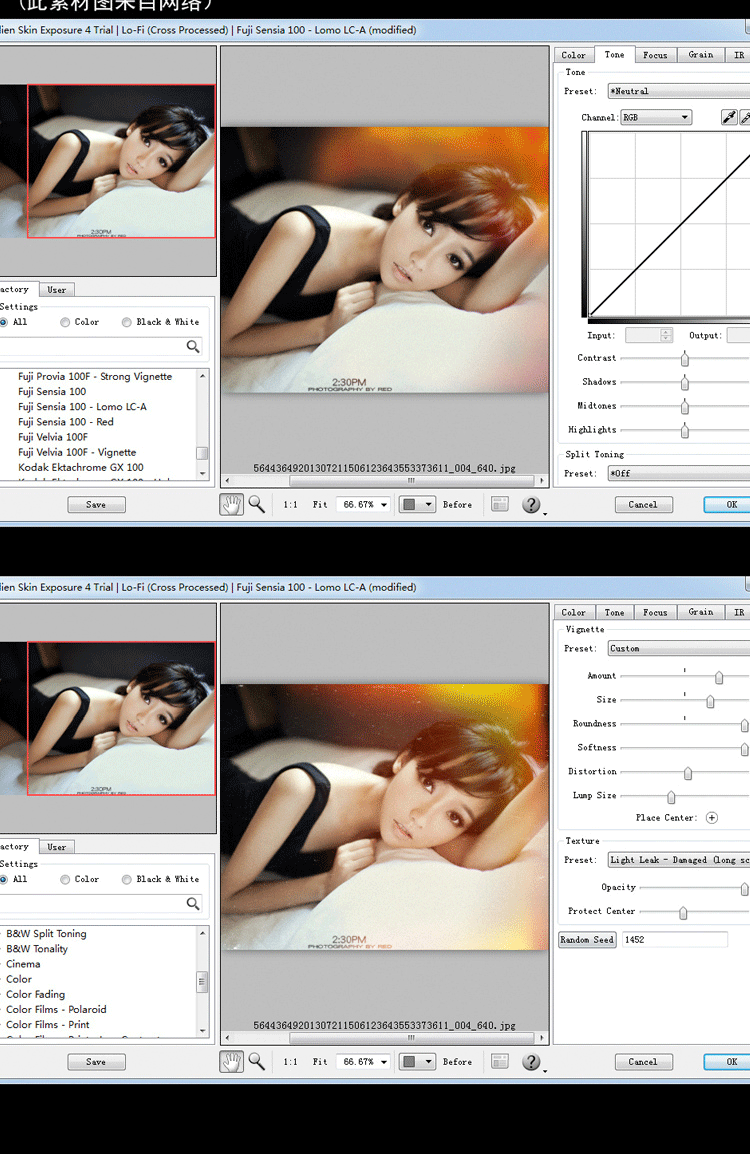Click the navigator thumbnail in the Tone window
This screenshot has height=1154, width=750.
108,161
